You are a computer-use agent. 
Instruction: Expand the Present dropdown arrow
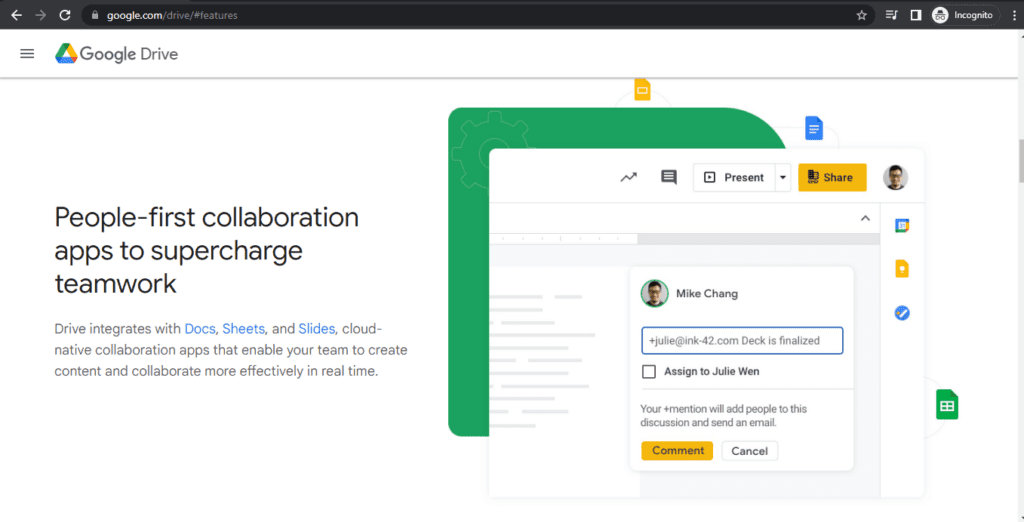click(x=783, y=177)
